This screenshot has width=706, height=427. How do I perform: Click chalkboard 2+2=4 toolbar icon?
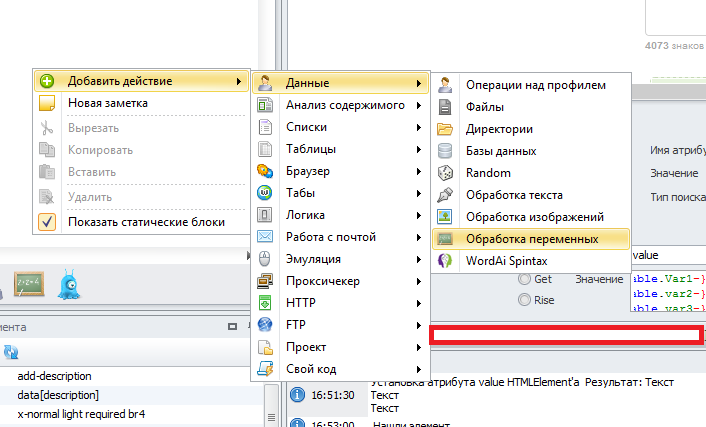tap(29, 284)
